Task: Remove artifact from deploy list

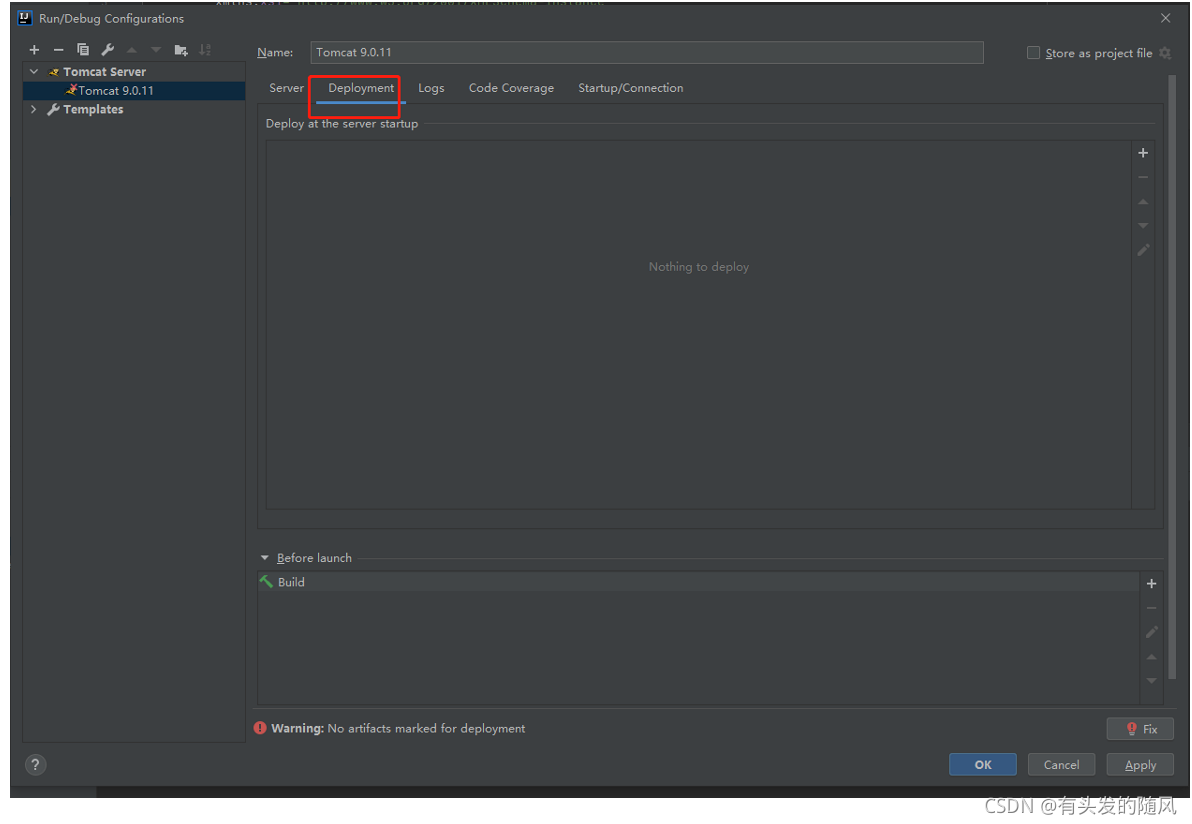Action: click(1143, 177)
